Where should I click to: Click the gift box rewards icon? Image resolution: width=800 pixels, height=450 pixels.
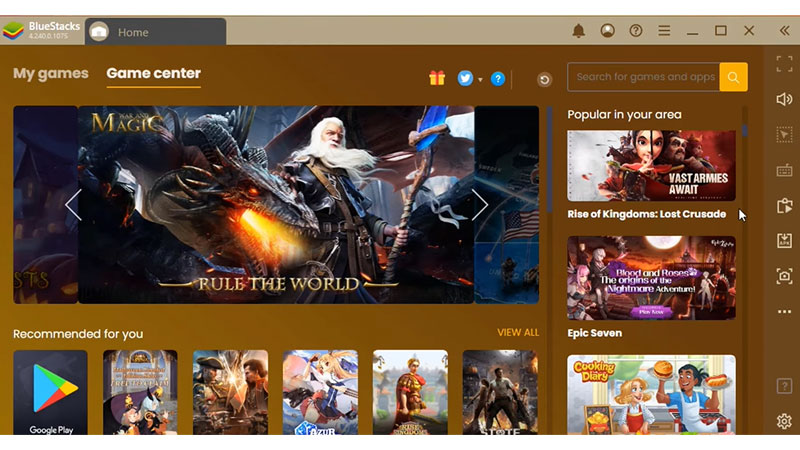click(x=437, y=78)
